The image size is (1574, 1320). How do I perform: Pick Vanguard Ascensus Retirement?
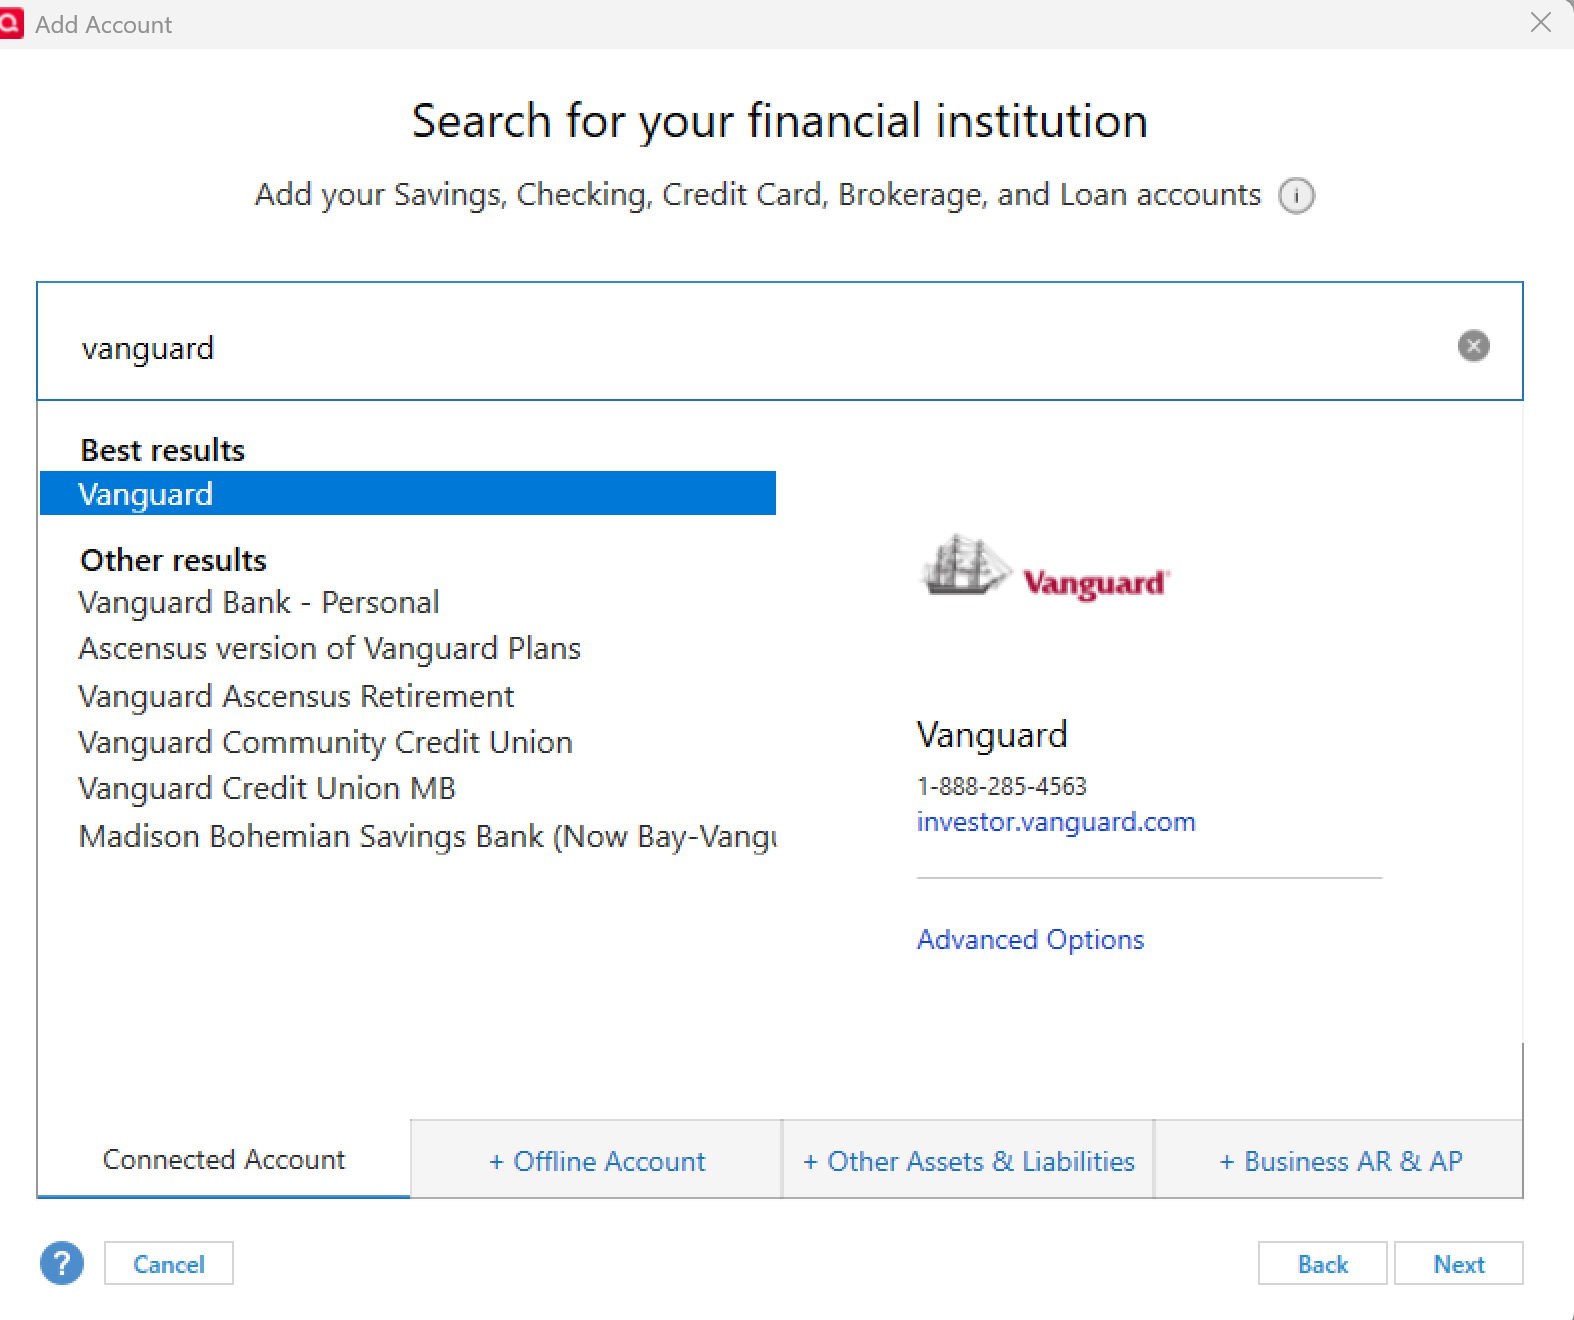296,696
